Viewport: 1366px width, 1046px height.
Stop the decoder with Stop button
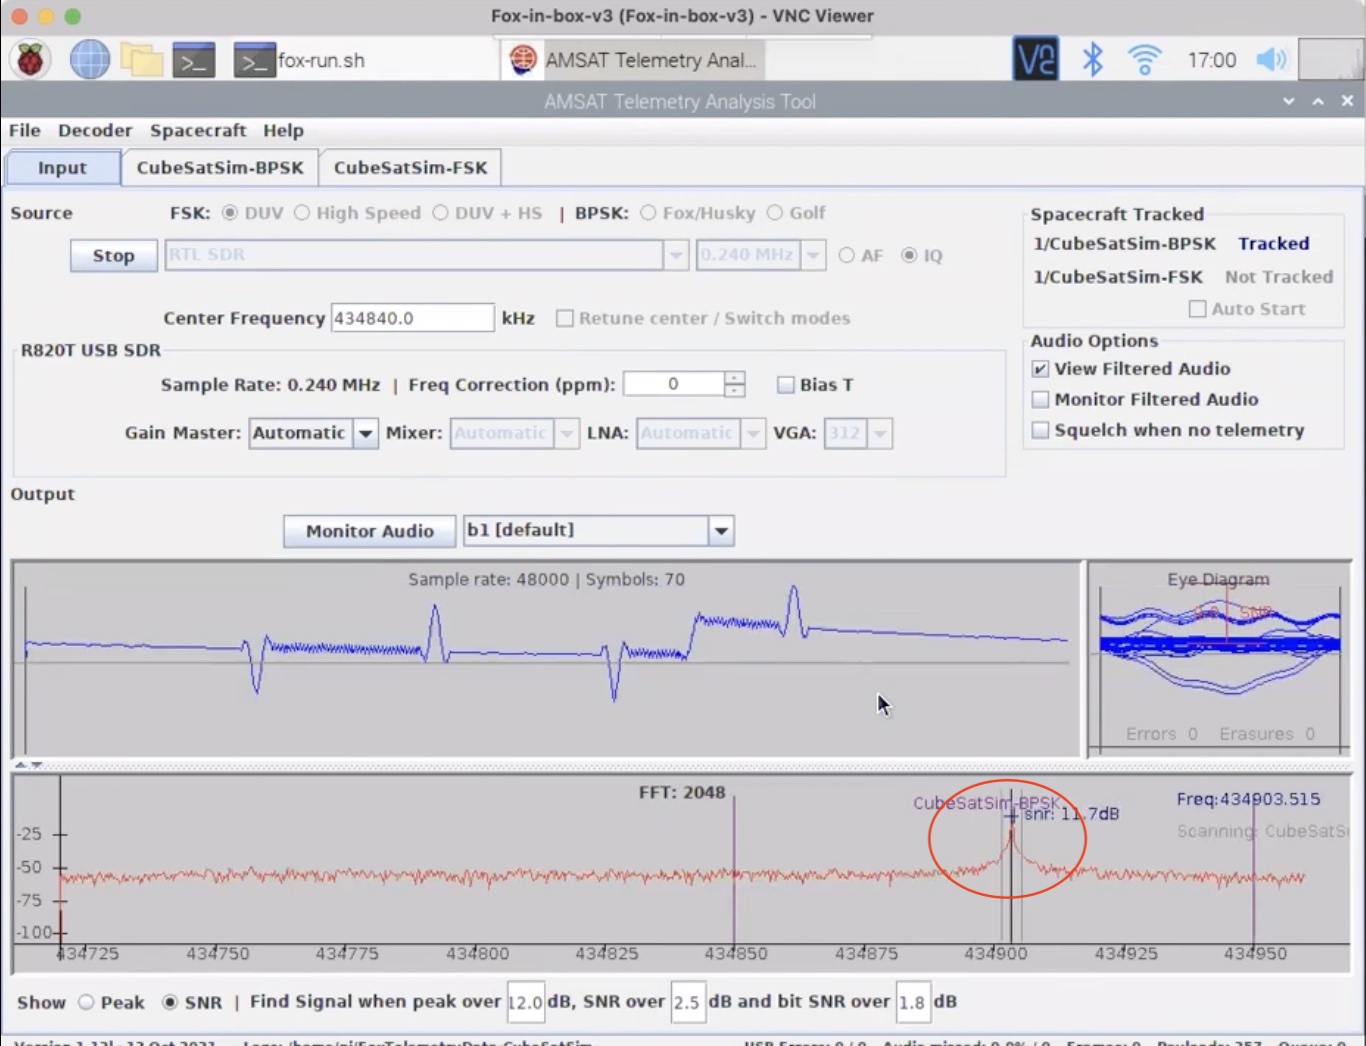point(114,256)
